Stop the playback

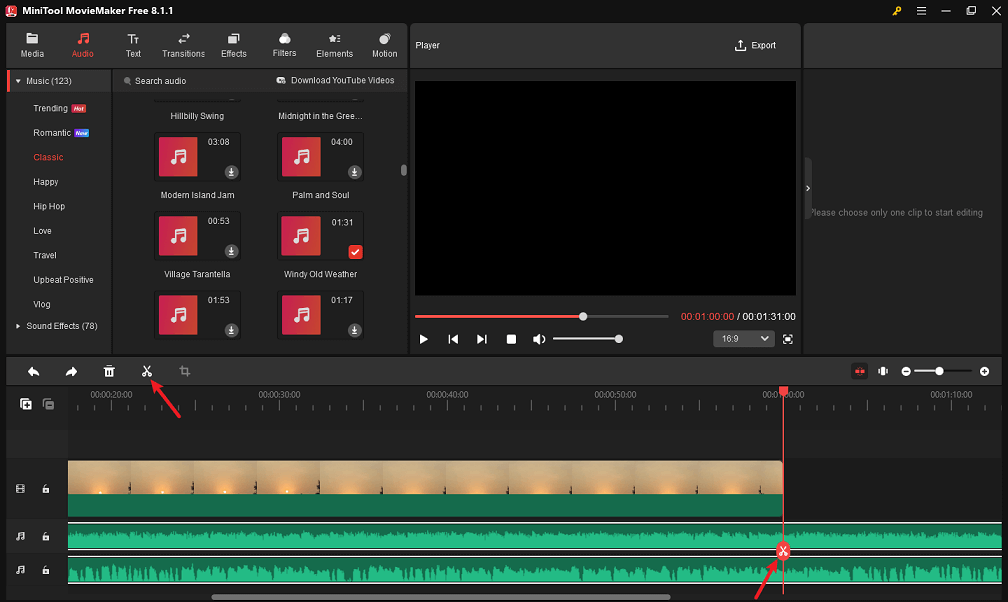511,339
